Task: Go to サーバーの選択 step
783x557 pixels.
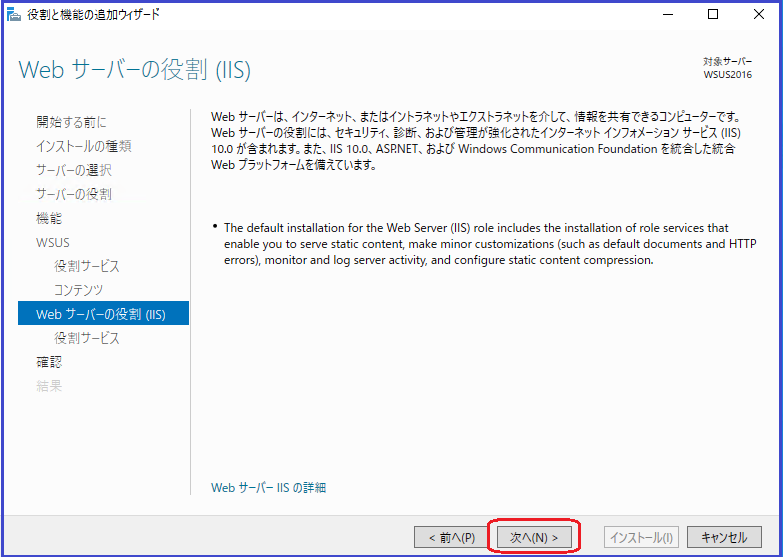Action: [x=74, y=170]
